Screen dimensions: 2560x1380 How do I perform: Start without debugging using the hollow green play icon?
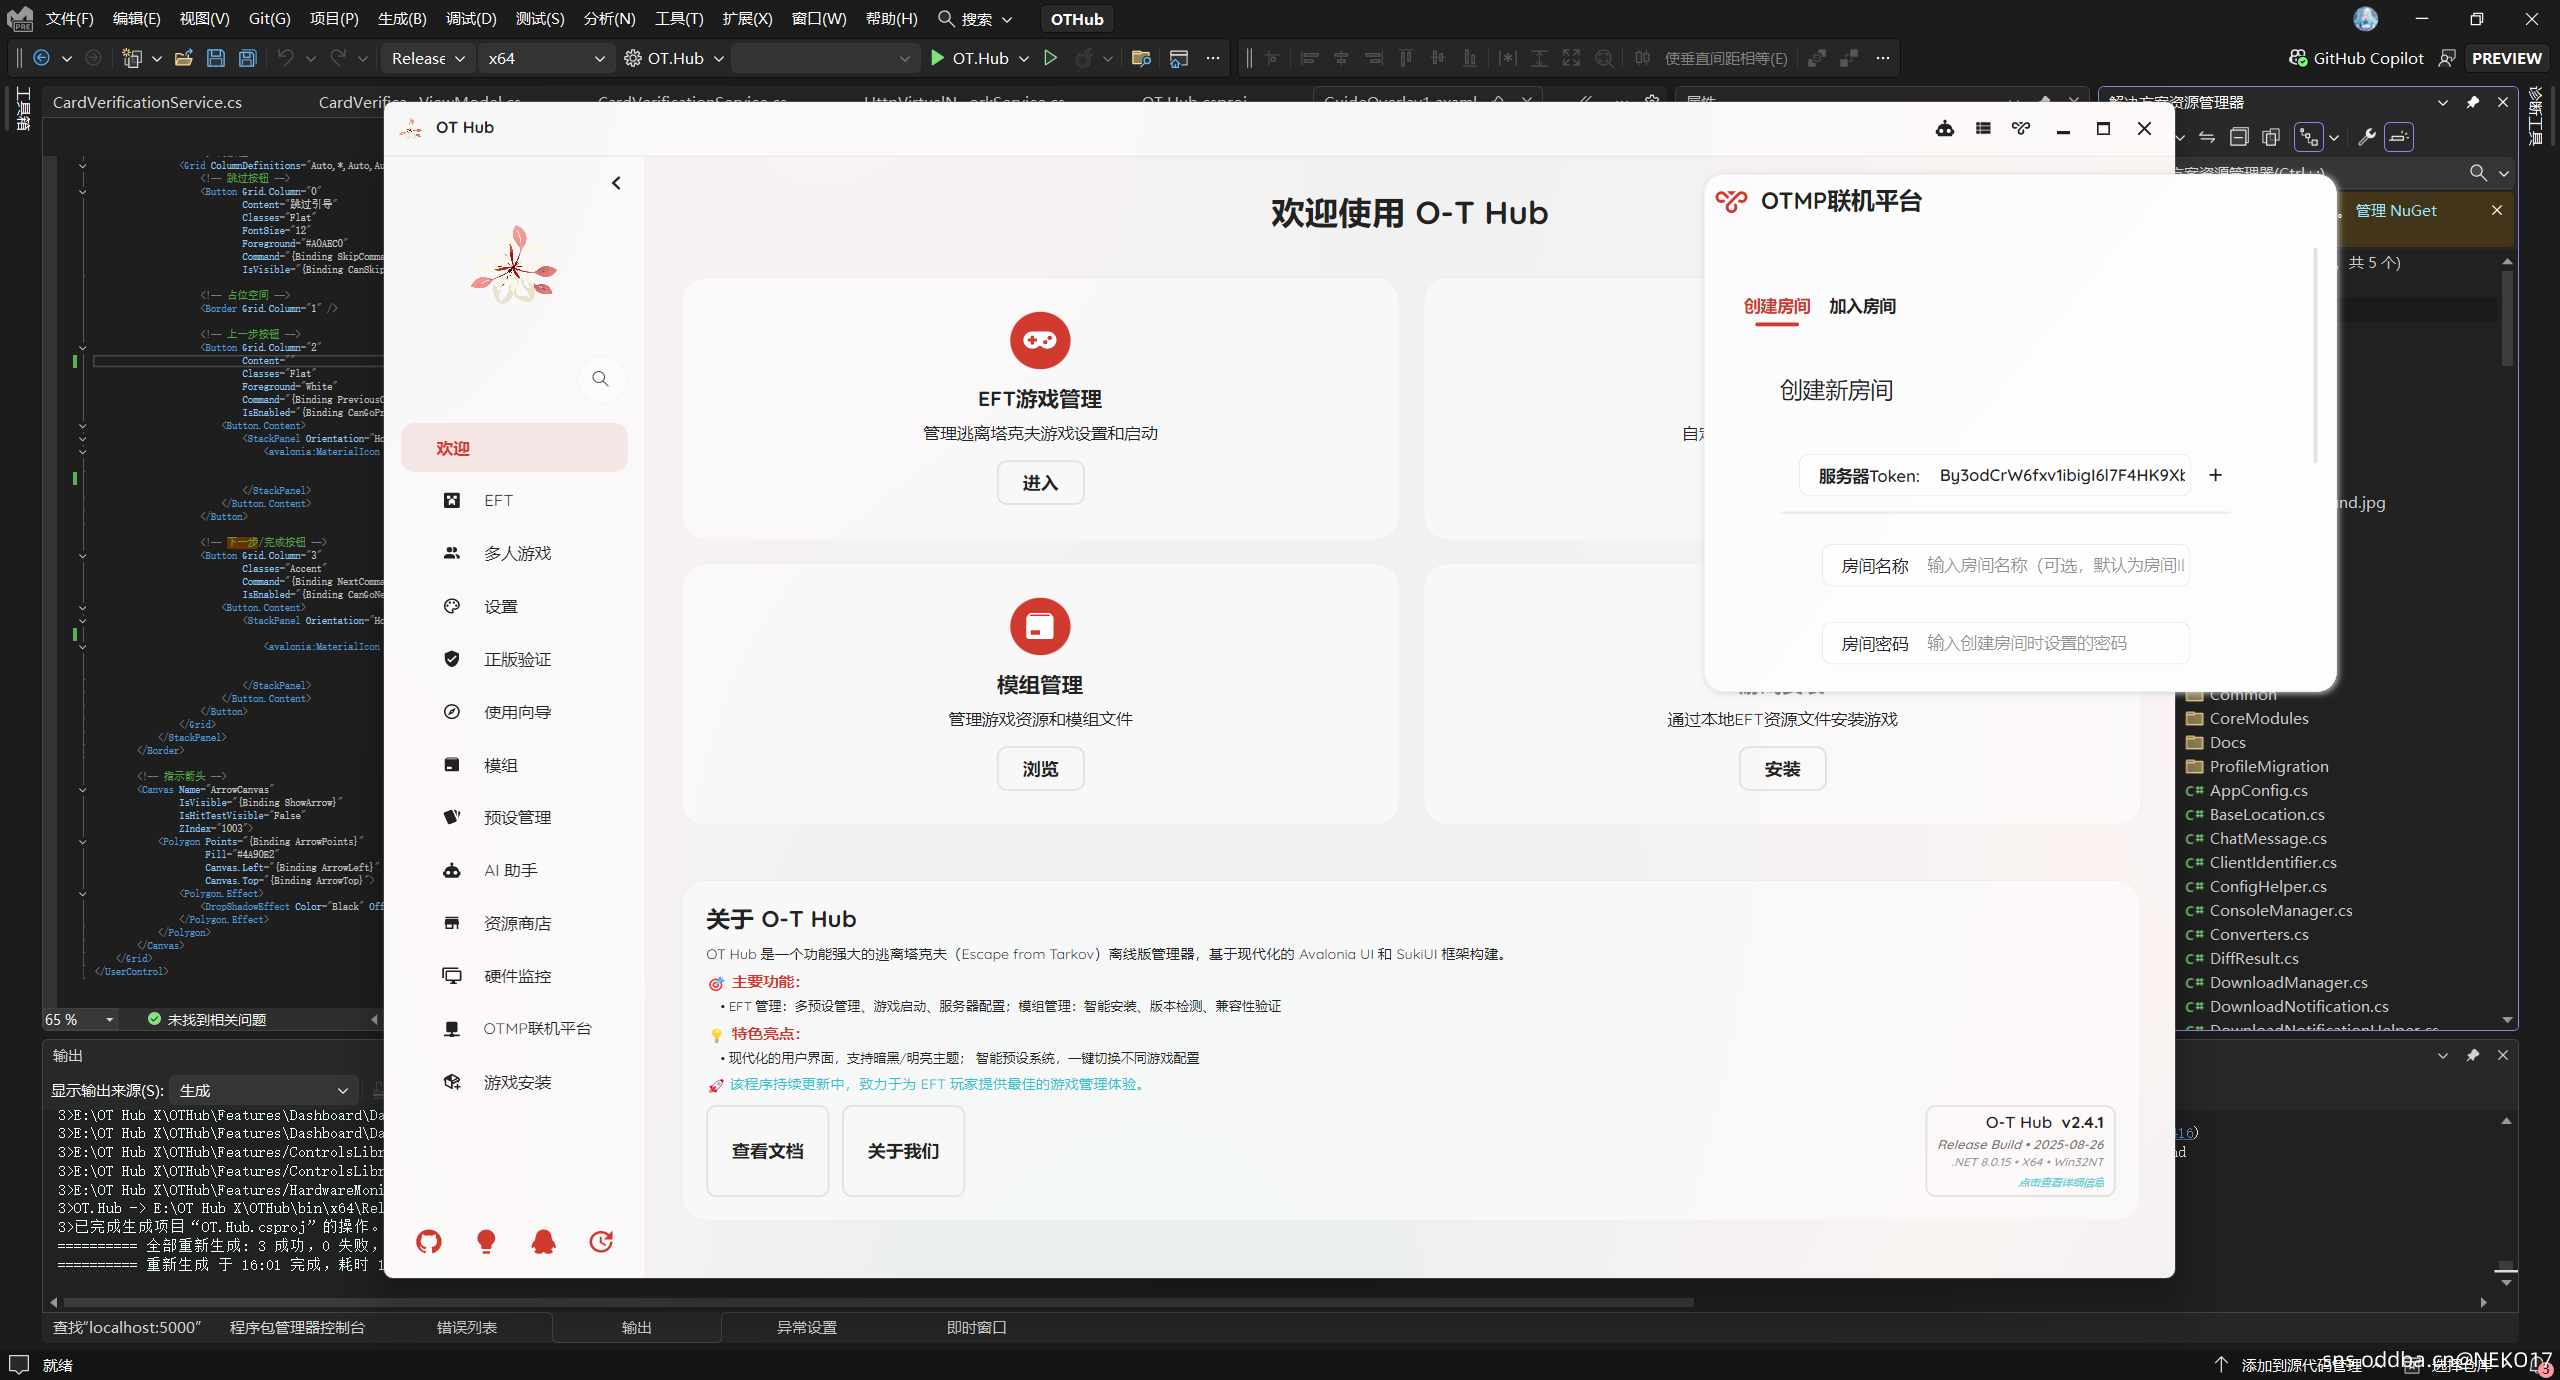(x=1050, y=58)
